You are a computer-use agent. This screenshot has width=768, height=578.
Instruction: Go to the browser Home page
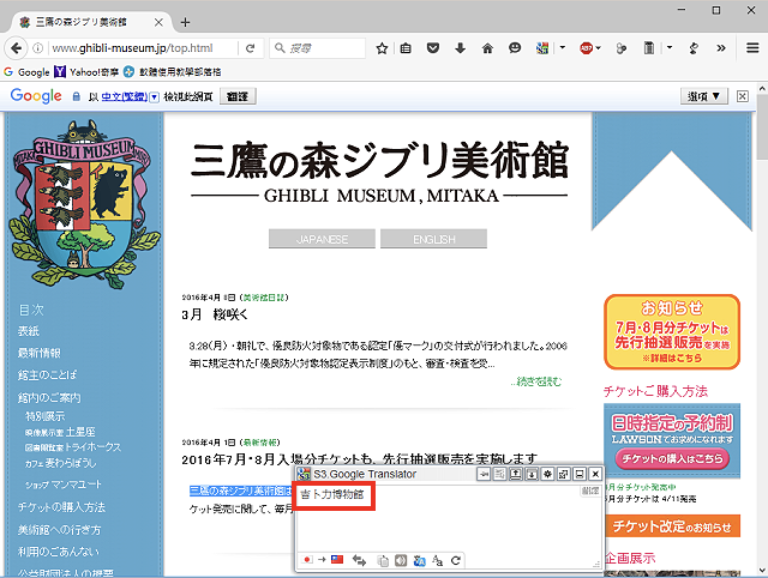pyautogui.click(x=487, y=48)
